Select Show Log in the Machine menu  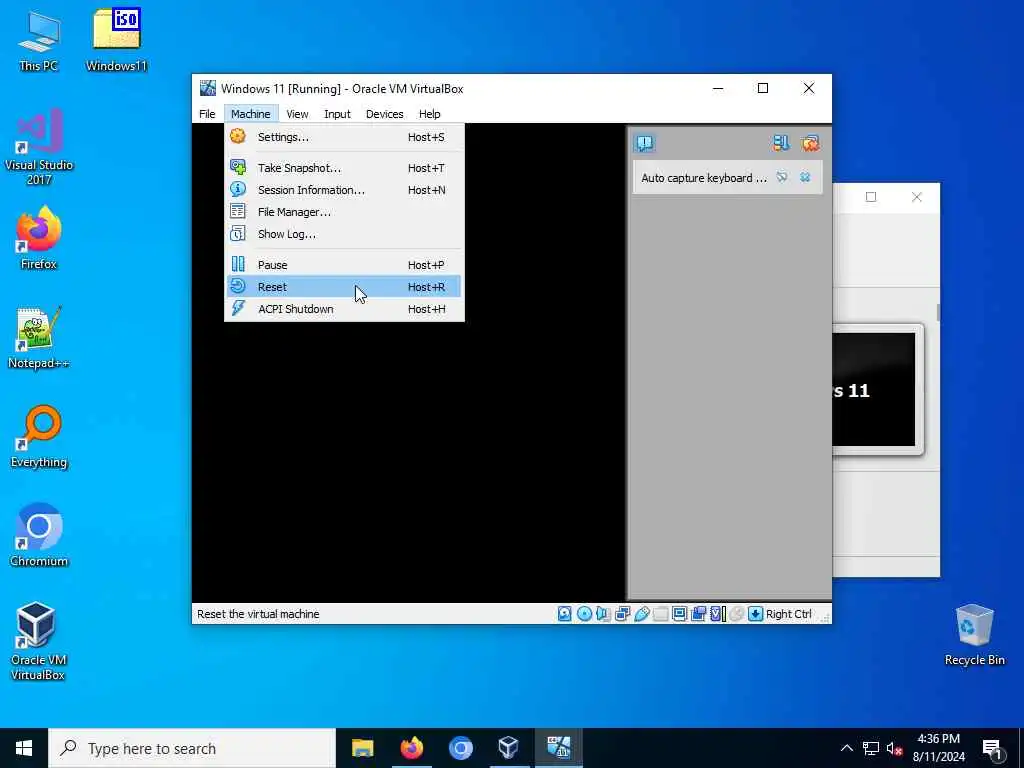click(x=344, y=234)
